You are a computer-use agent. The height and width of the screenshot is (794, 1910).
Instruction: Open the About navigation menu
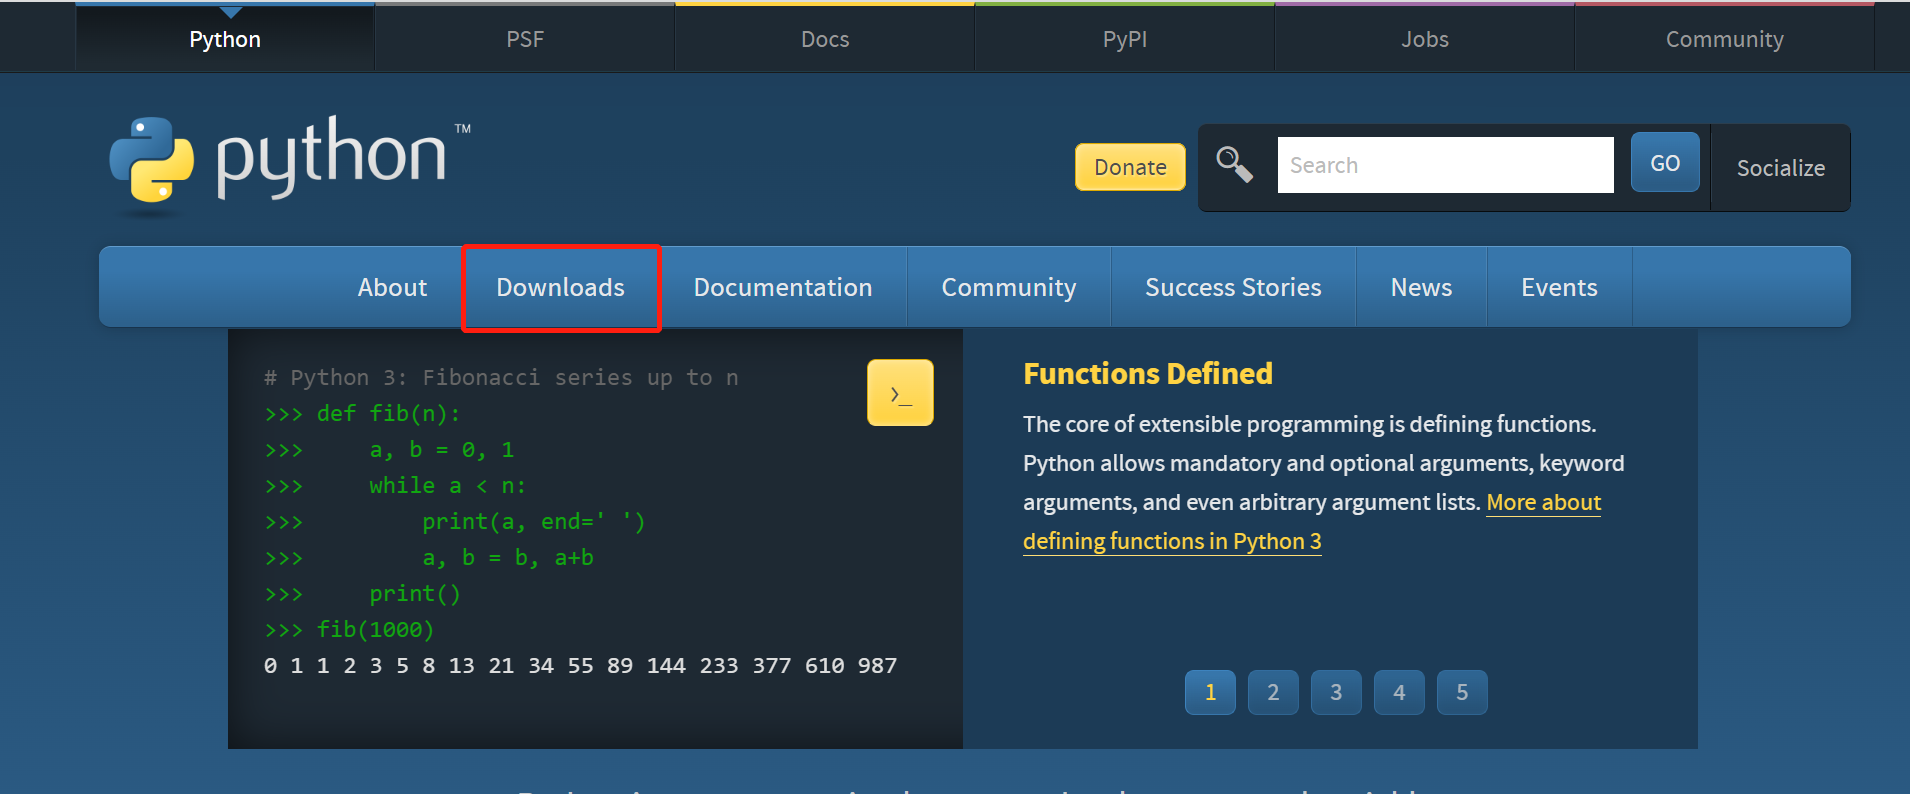point(392,287)
